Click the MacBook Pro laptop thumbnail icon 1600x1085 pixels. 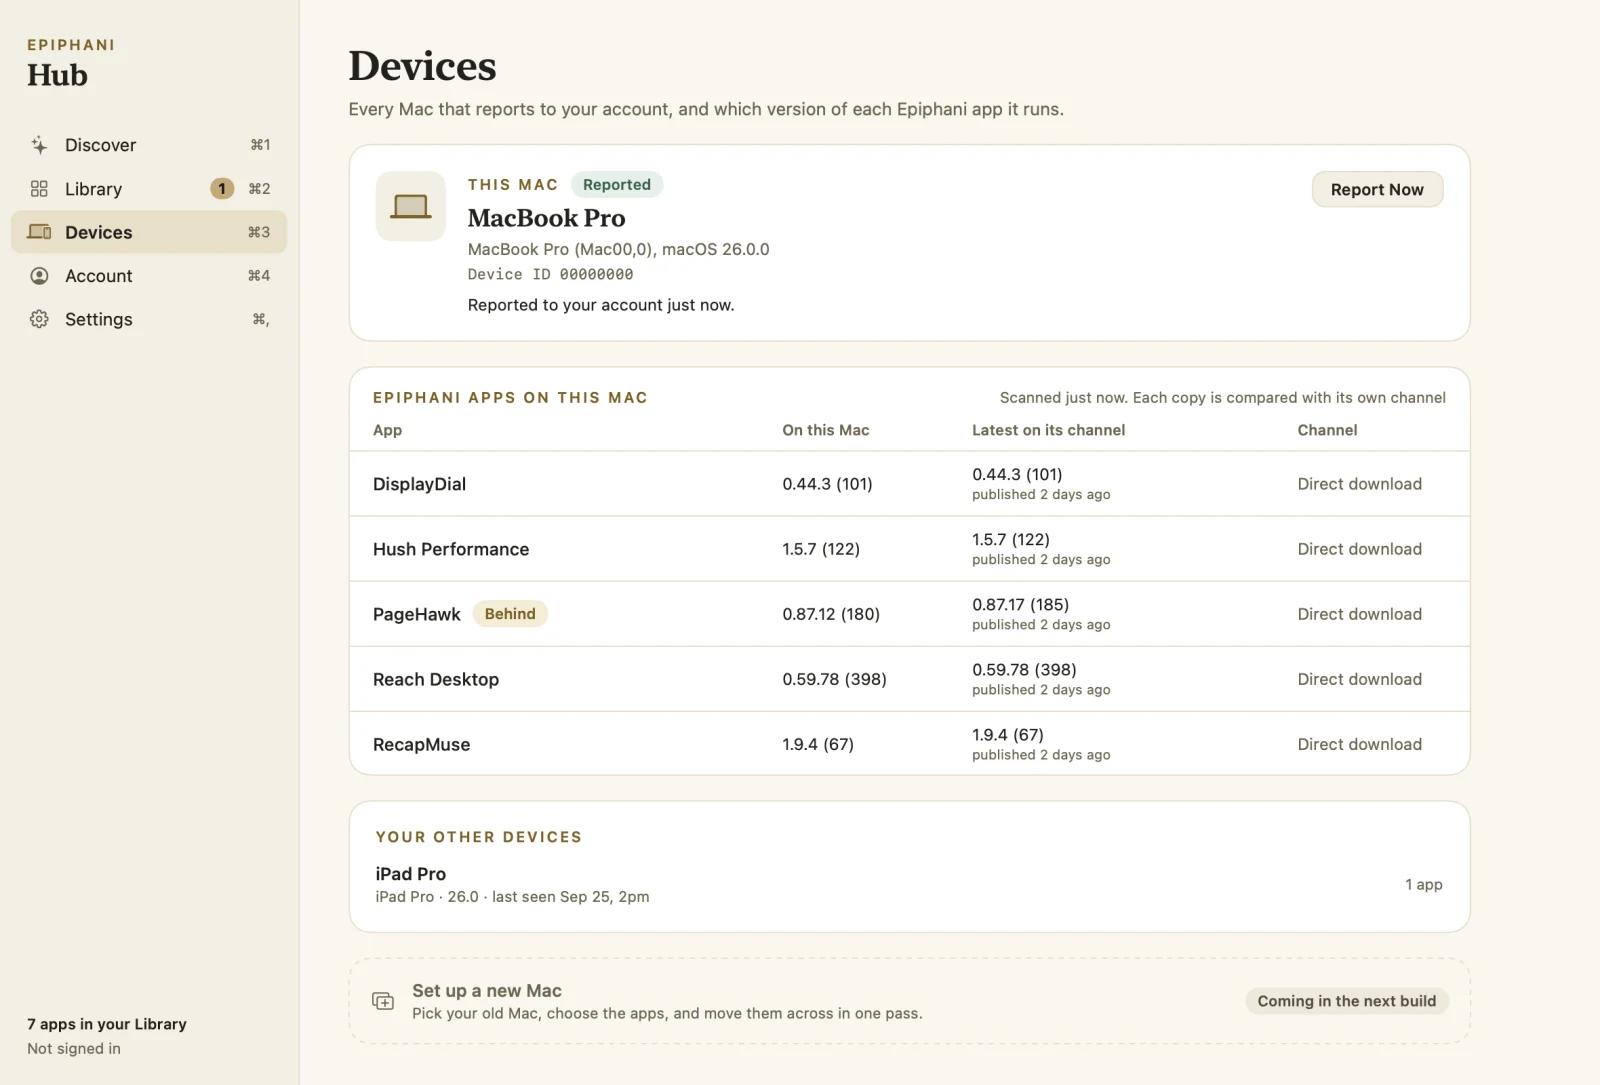point(411,206)
